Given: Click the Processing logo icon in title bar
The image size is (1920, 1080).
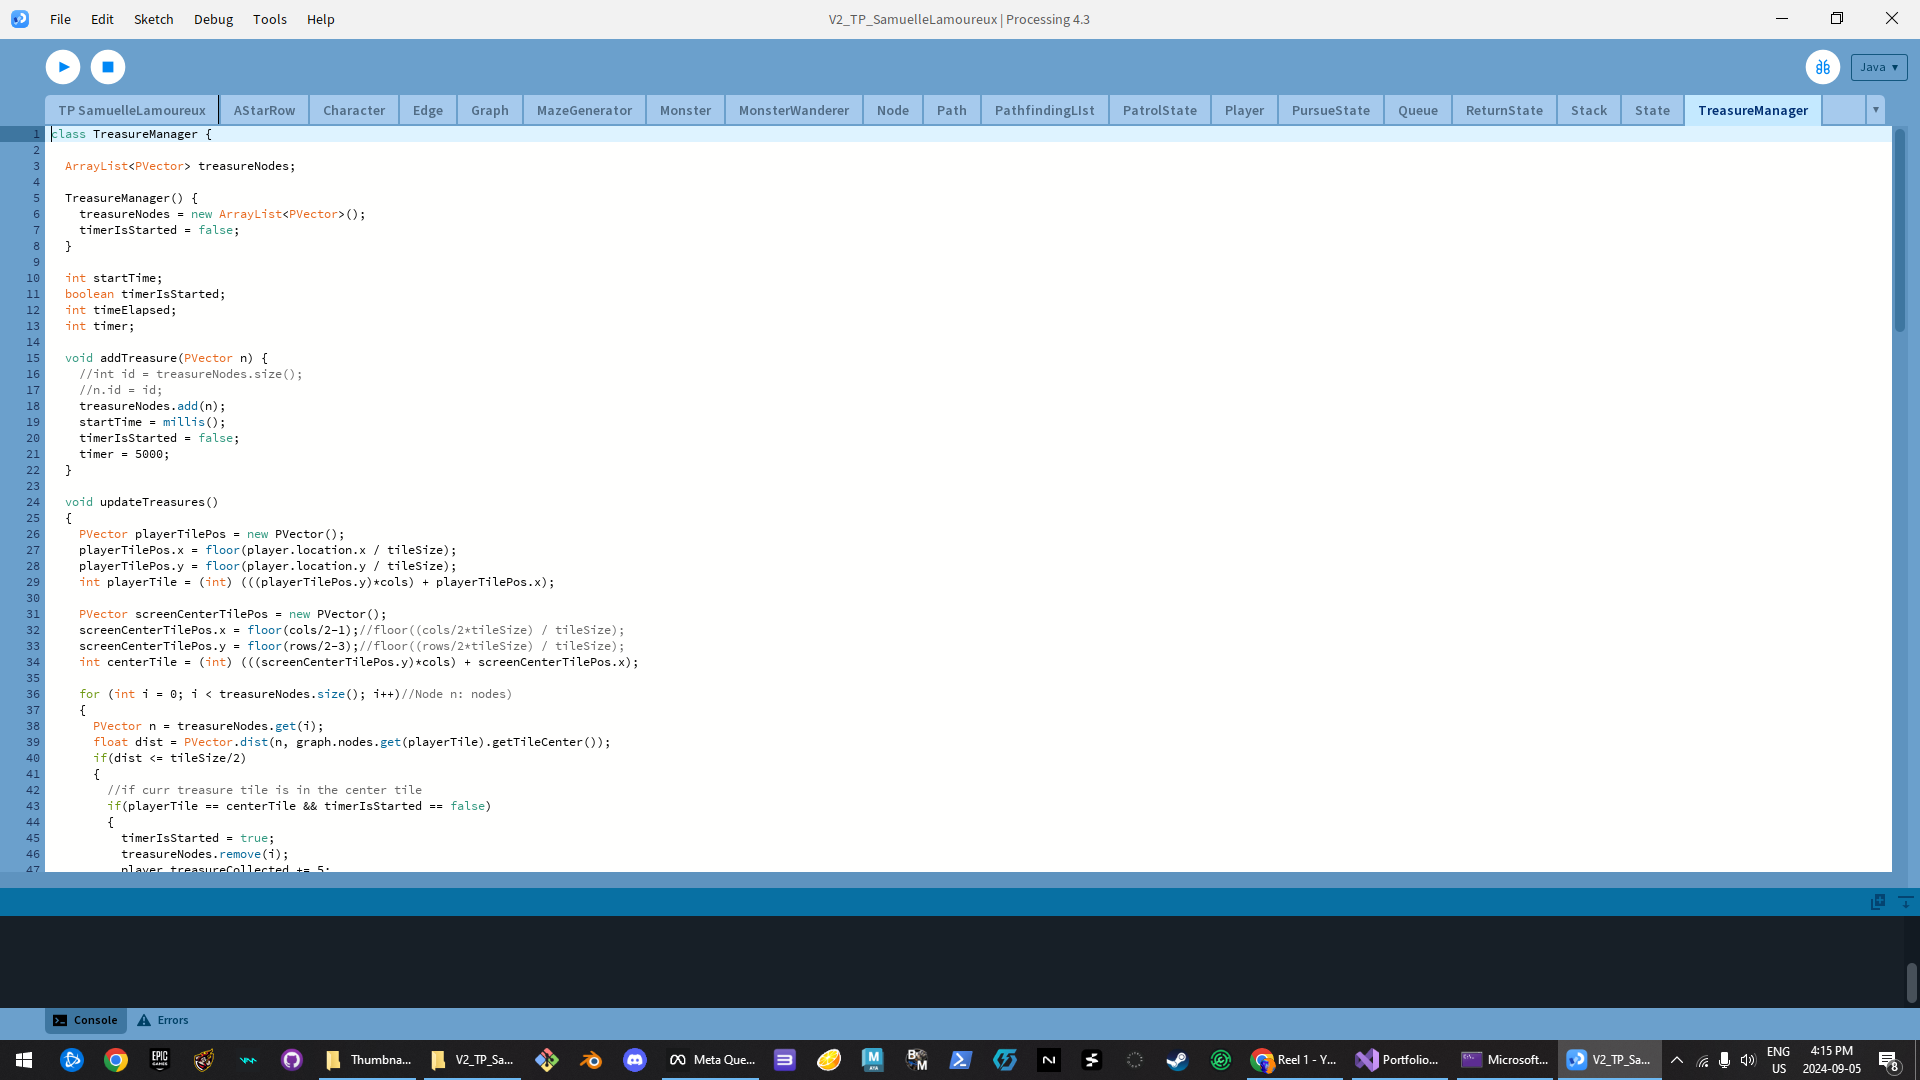Looking at the screenshot, I should point(20,19).
